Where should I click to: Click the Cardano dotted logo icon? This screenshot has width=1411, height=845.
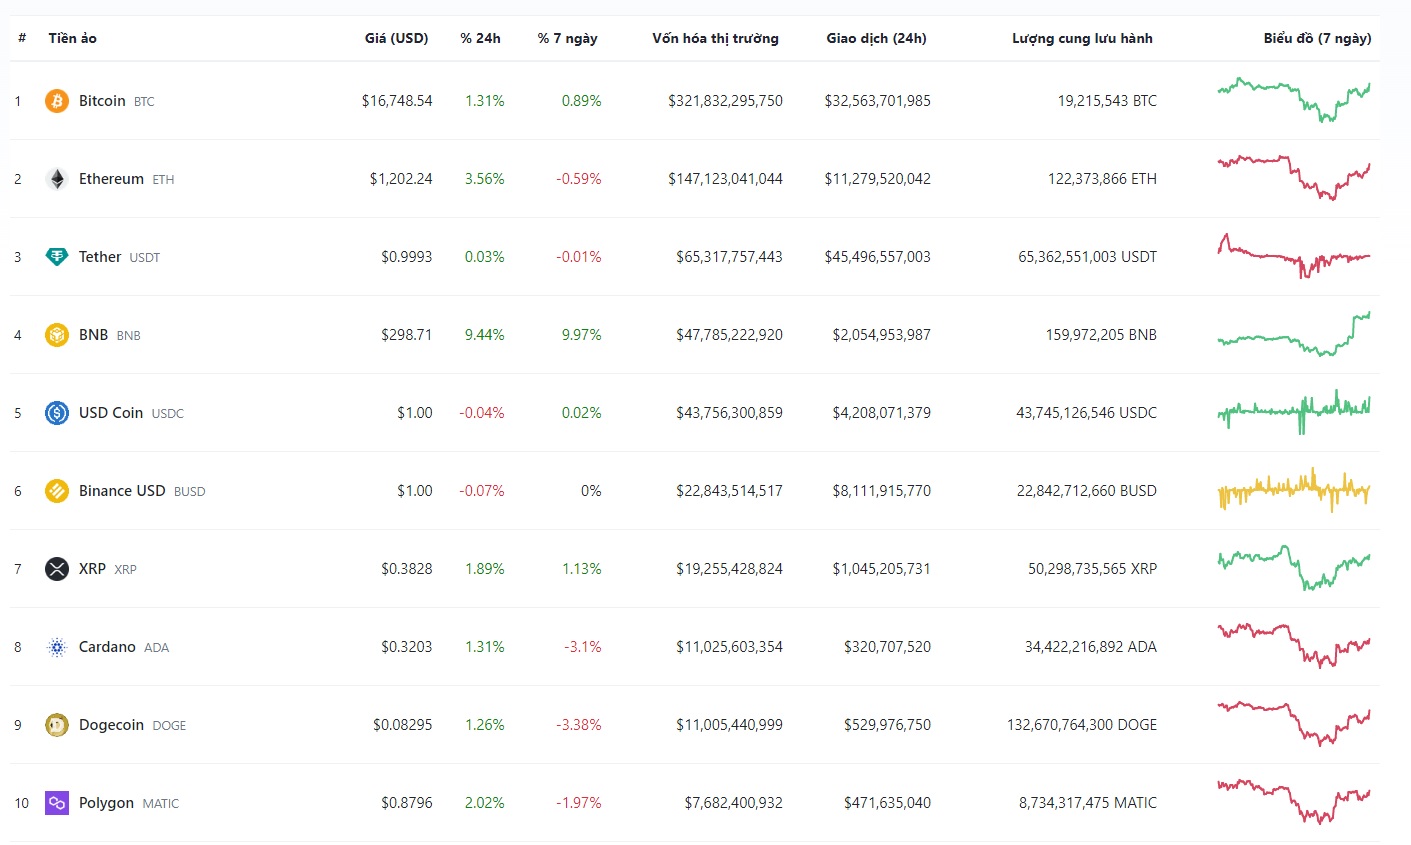[57, 647]
